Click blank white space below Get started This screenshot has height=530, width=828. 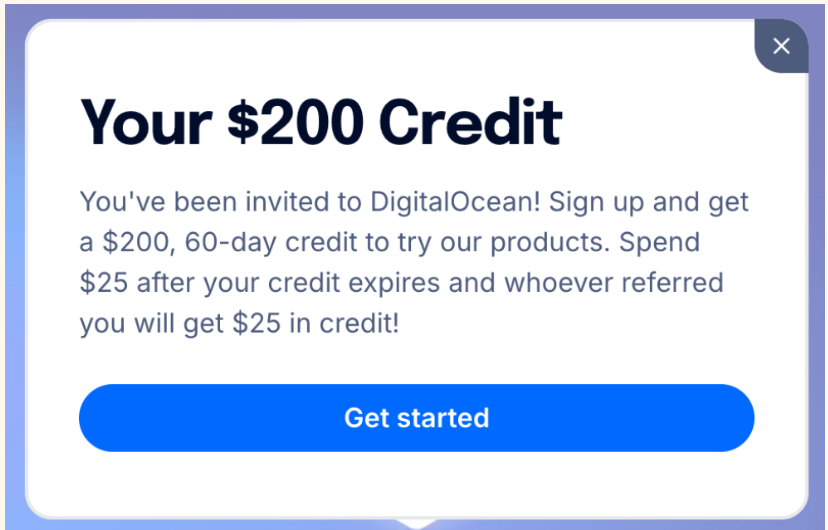[x=416, y=485]
